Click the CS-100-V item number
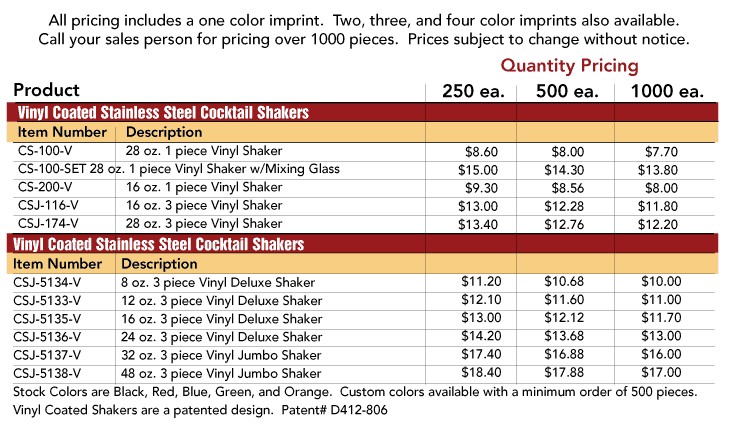The width and height of the screenshot is (729, 428). point(45,151)
